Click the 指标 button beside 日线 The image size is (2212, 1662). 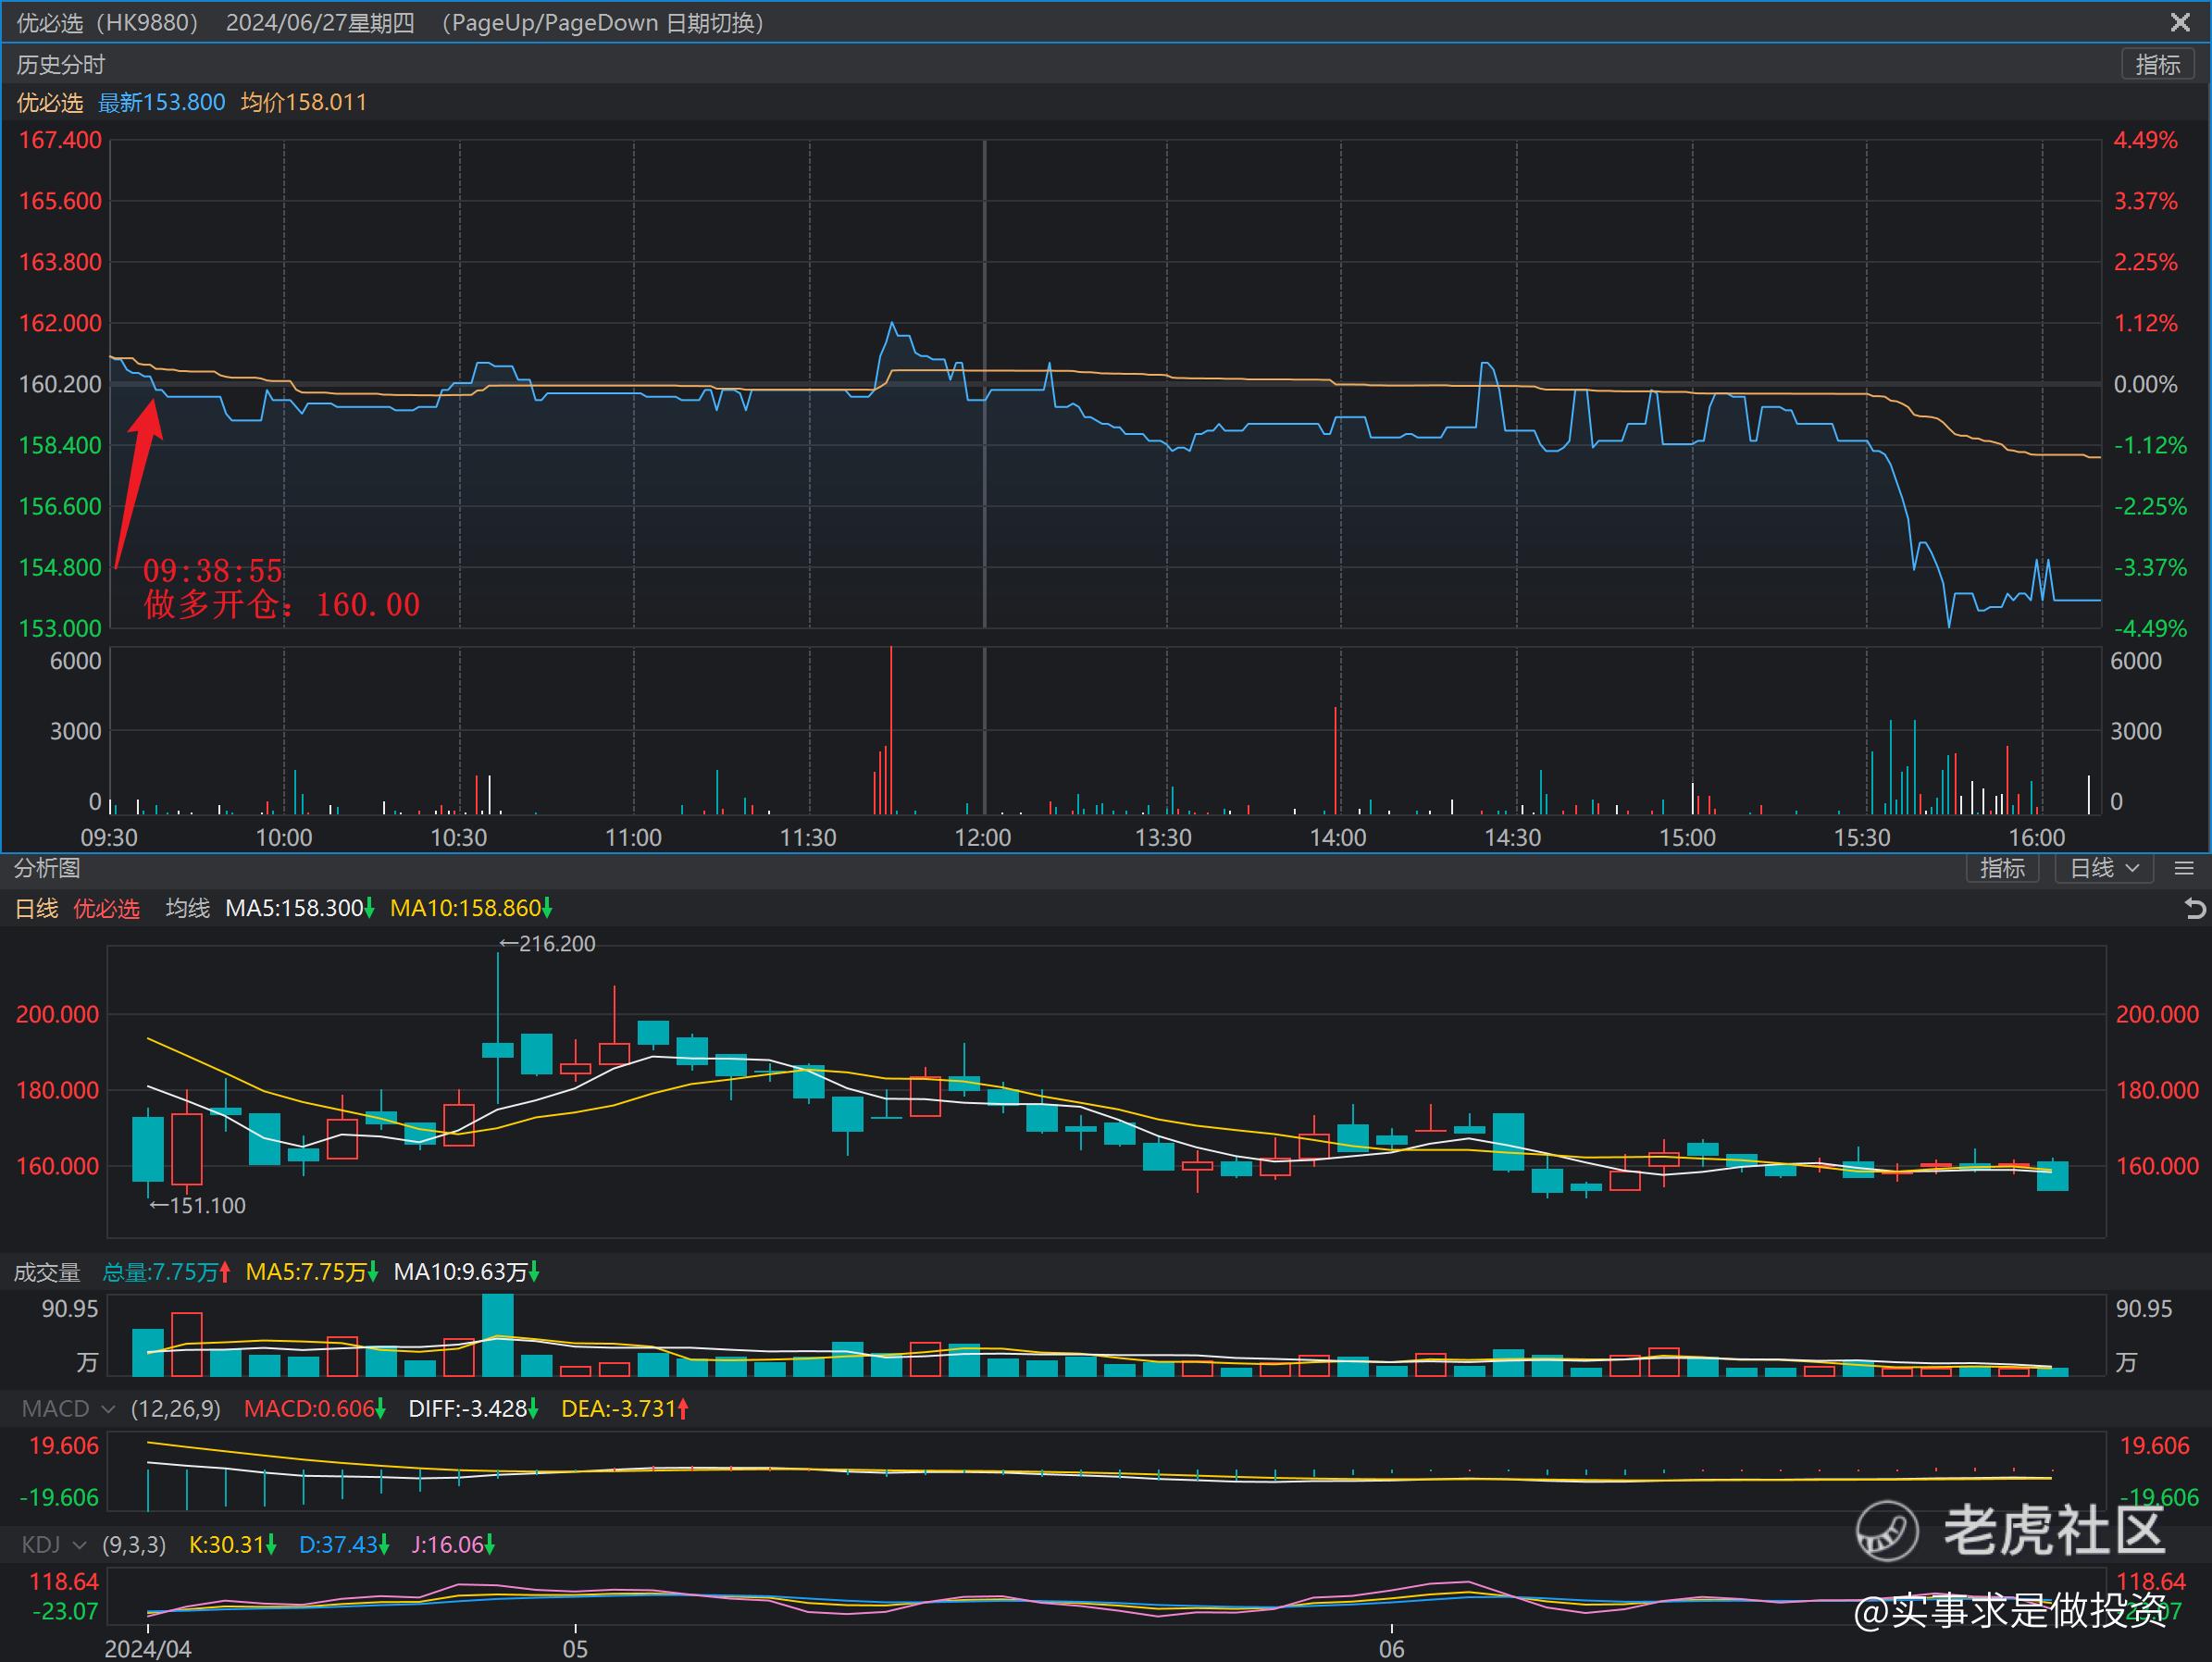[2001, 868]
